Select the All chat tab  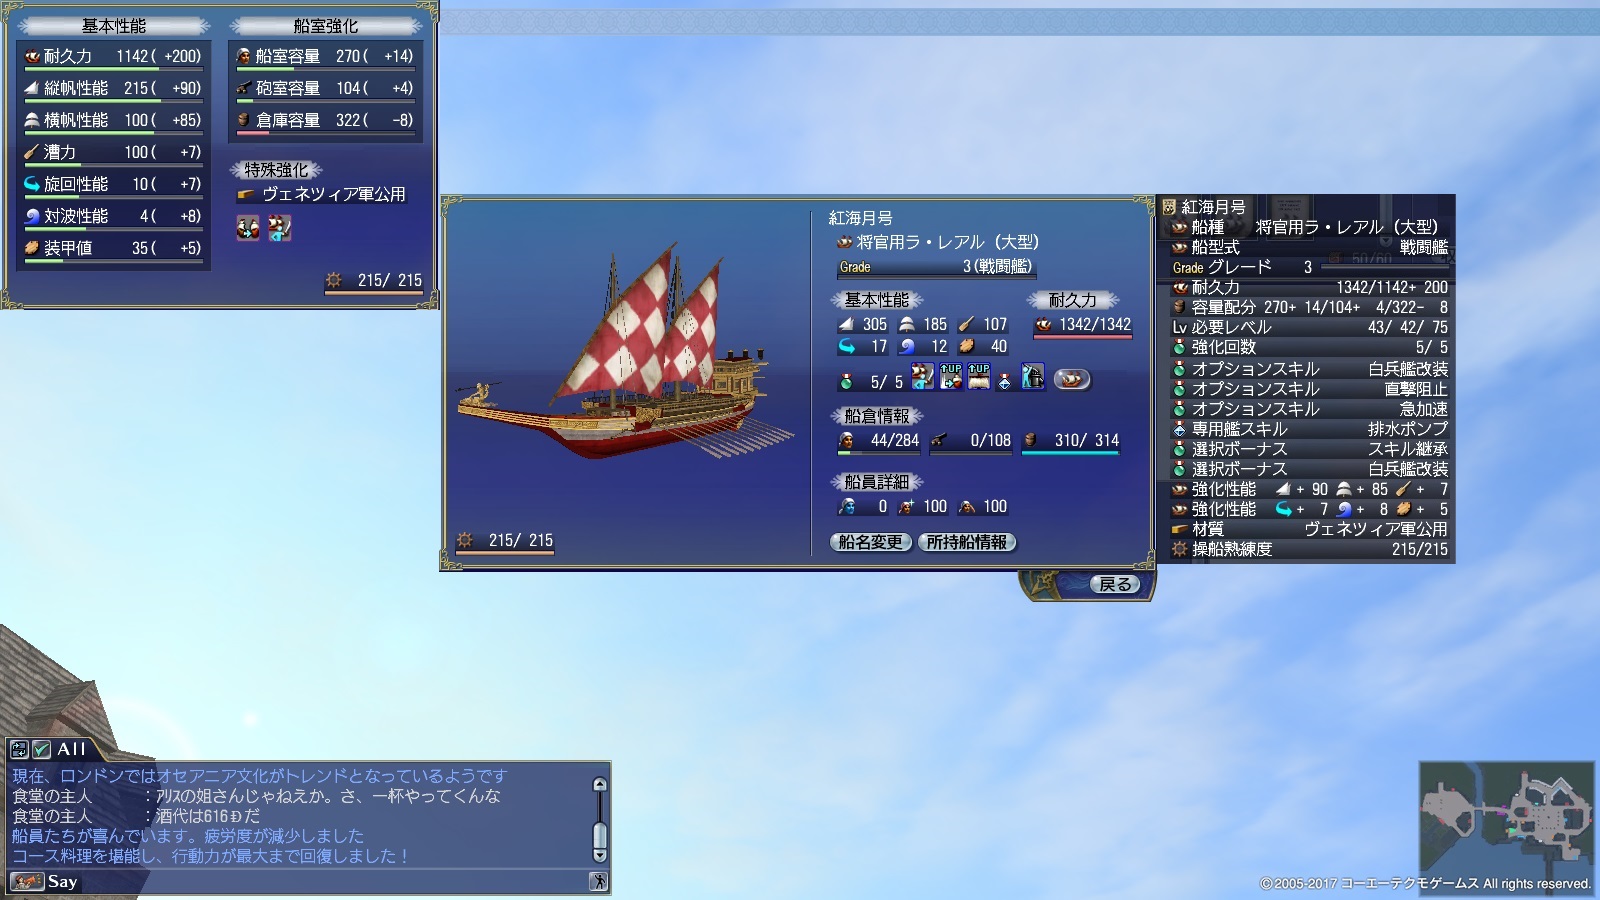click(71, 749)
